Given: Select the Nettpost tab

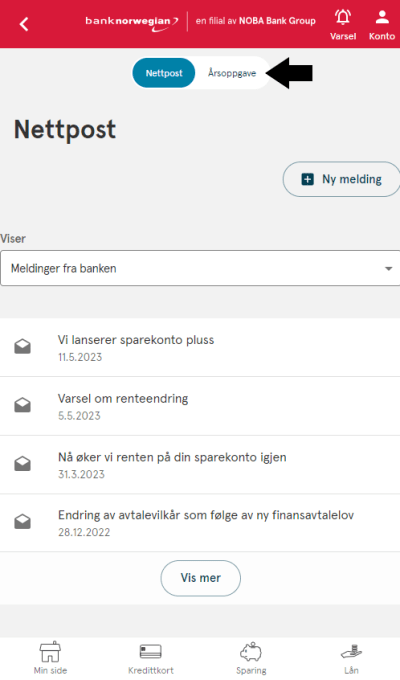Looking at the screenshot, I should click(164, 73).
